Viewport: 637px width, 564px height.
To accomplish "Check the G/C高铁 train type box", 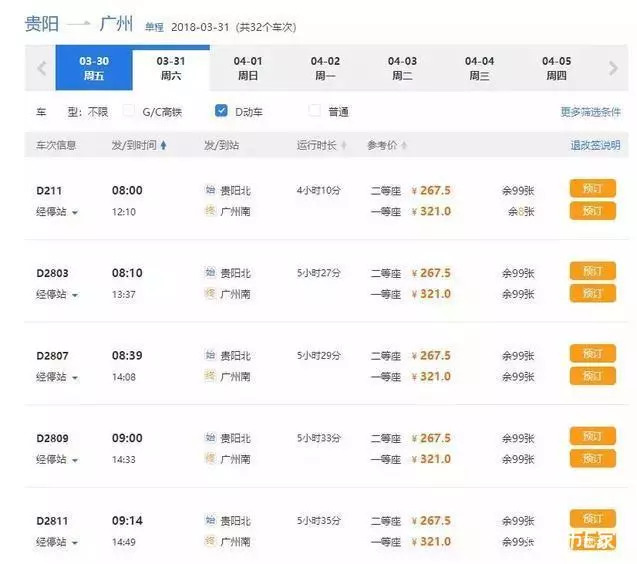I will point(129,111).
